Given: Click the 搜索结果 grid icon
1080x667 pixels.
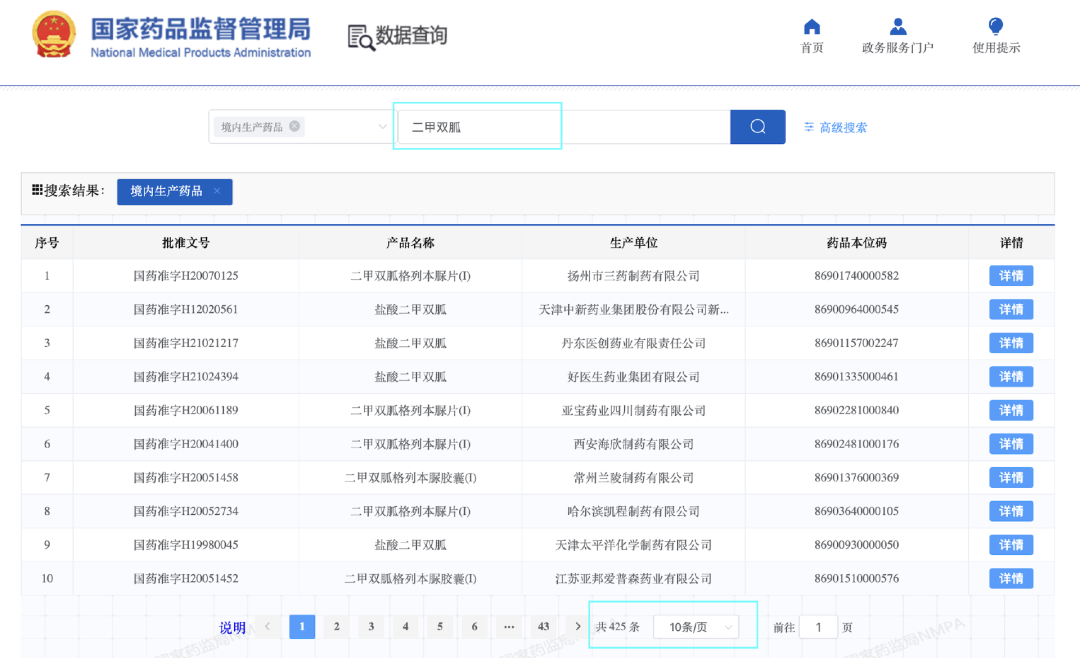Looking at the screenshot, I should pyautogui.click(x=37, y=189).
